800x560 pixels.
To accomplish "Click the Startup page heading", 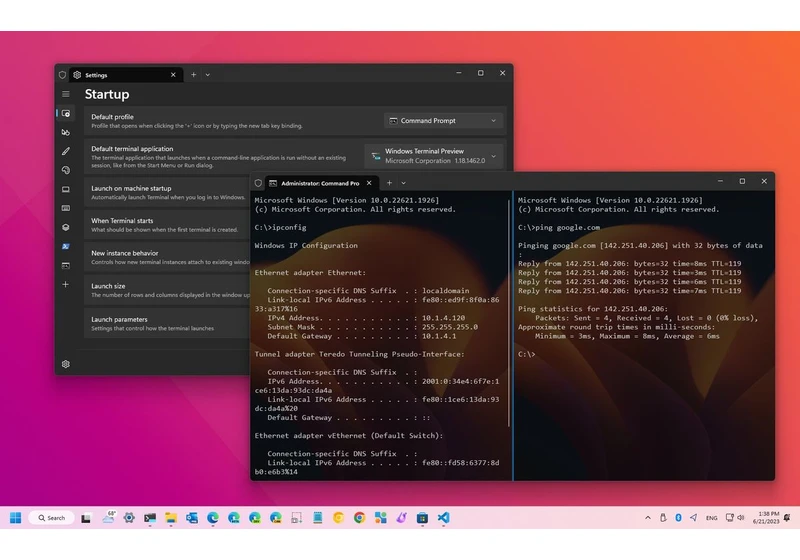I will pyautogui.click(x=107, y=94).
